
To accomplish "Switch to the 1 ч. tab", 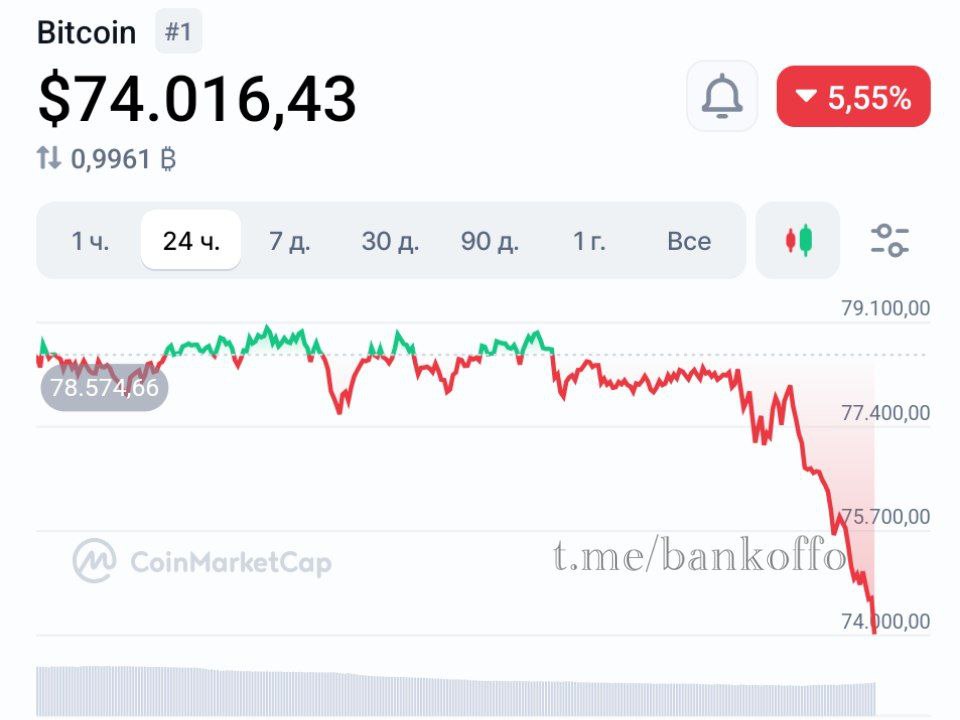I will coord(90,241).
